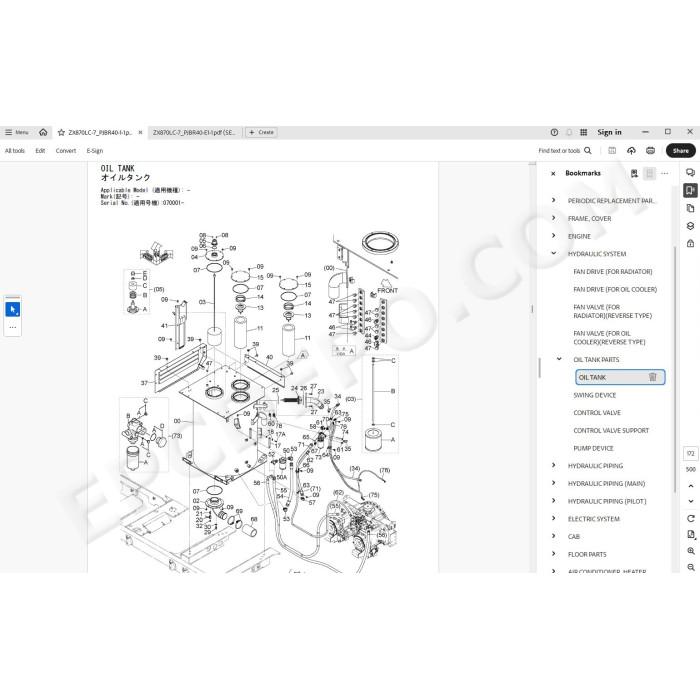Open FAN VALVE (FOR RADIATOR)(REVERSE TYPE) bookmark
The width and height of the screenshot is (700, 700).
(x=612, y=311)
